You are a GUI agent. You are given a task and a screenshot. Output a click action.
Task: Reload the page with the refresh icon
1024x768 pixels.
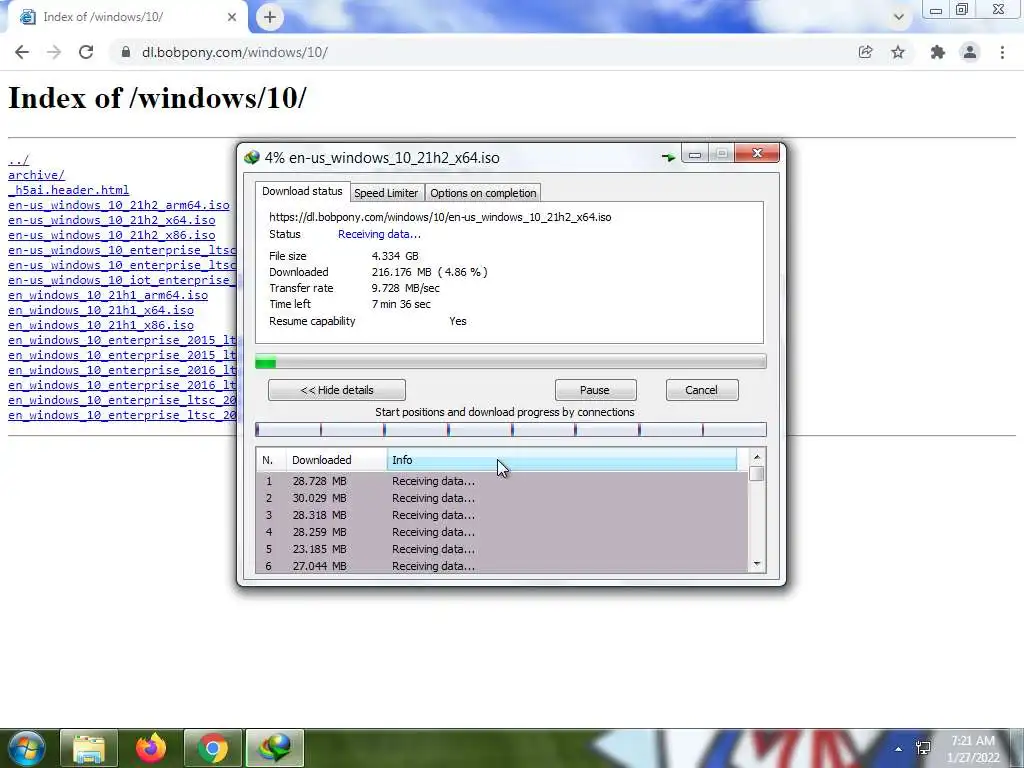click(x=86, y=52)
